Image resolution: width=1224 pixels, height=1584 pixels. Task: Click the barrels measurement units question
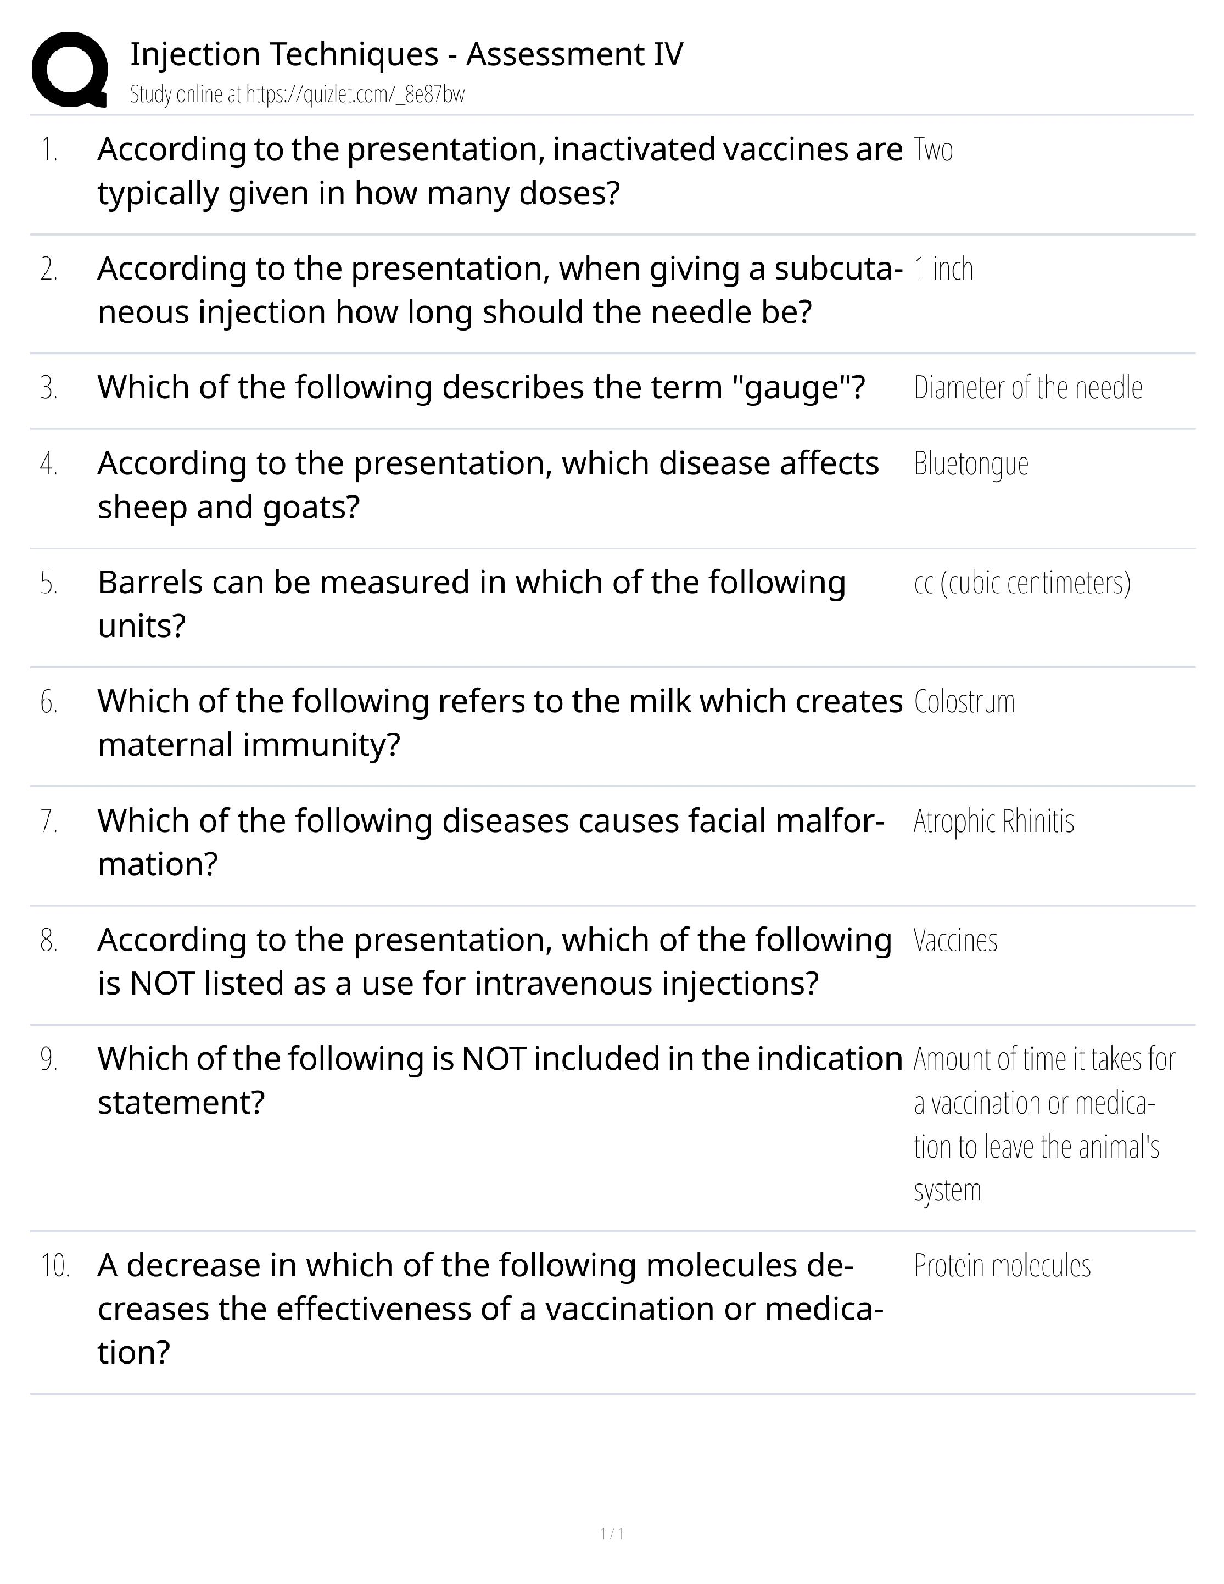pos(471,604)
